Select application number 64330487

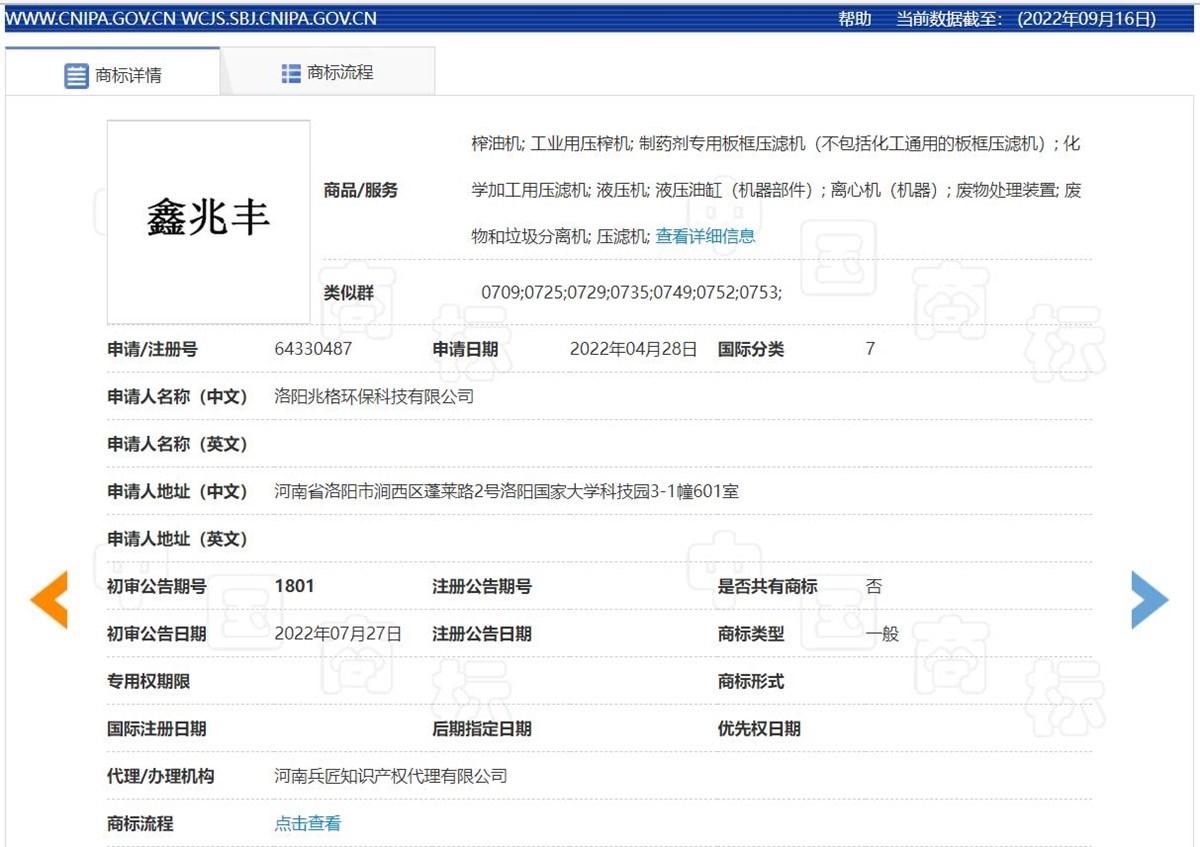pos(313,349)
